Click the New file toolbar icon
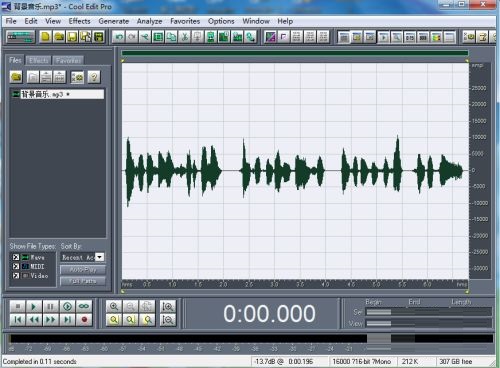Screen dimensions: 500x368 [x=45, y=37]
